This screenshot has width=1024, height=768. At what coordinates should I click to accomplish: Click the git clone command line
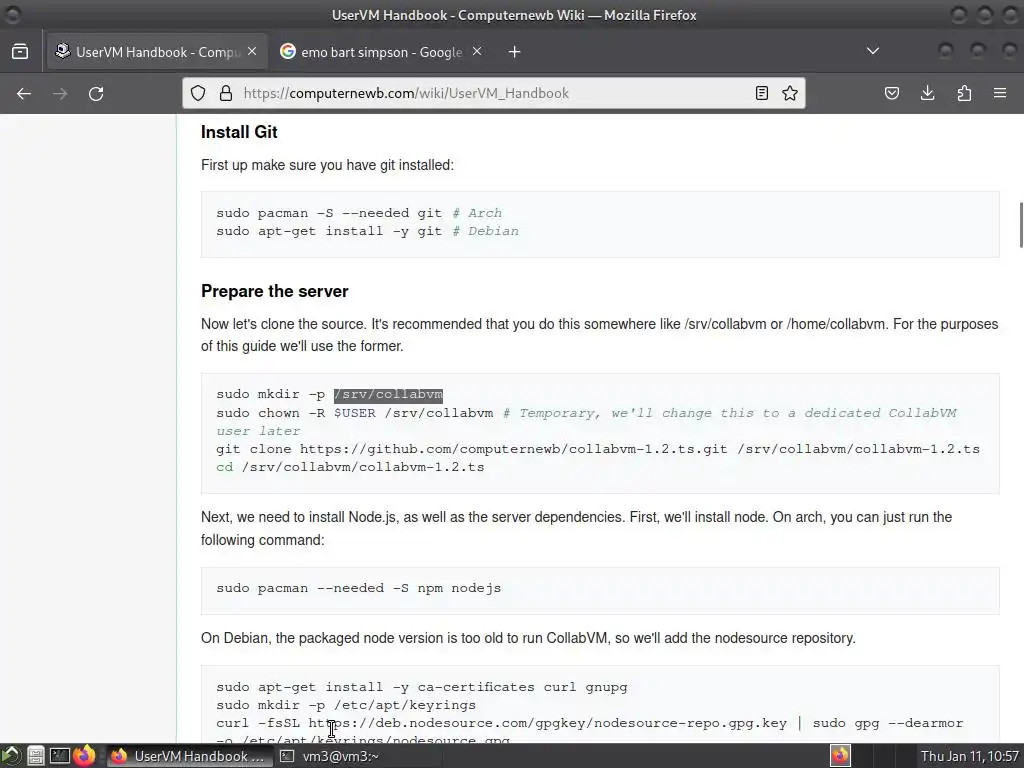(598, 449)
